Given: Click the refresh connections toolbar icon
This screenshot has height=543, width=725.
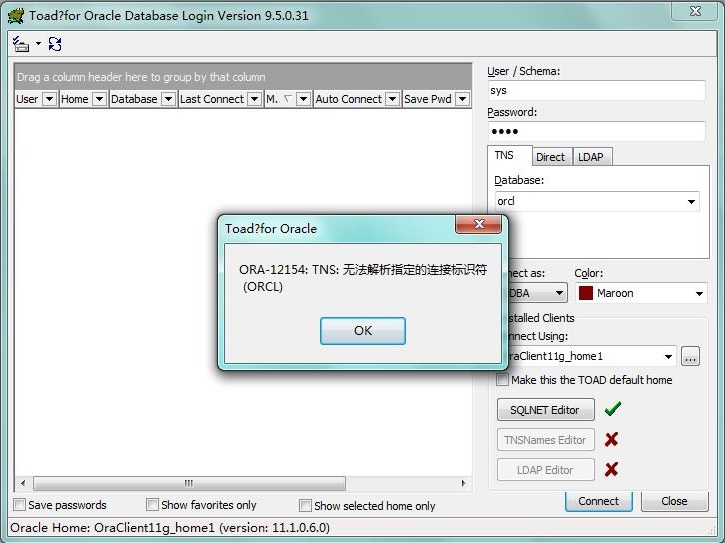Looking at the screenshot, I should pyautogui.click(x=55, y=44).
